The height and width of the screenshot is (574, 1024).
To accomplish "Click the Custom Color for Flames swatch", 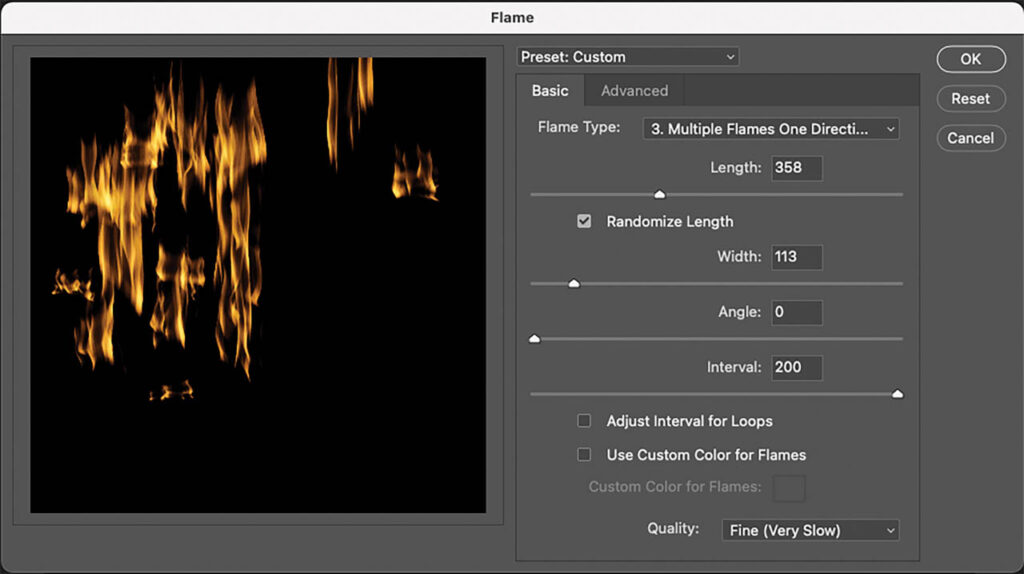I will (x=789, y=488).
